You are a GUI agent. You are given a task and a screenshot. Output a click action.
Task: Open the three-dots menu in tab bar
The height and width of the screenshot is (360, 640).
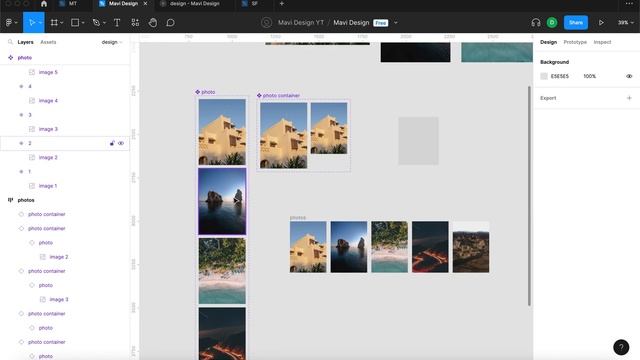point(629,4)
